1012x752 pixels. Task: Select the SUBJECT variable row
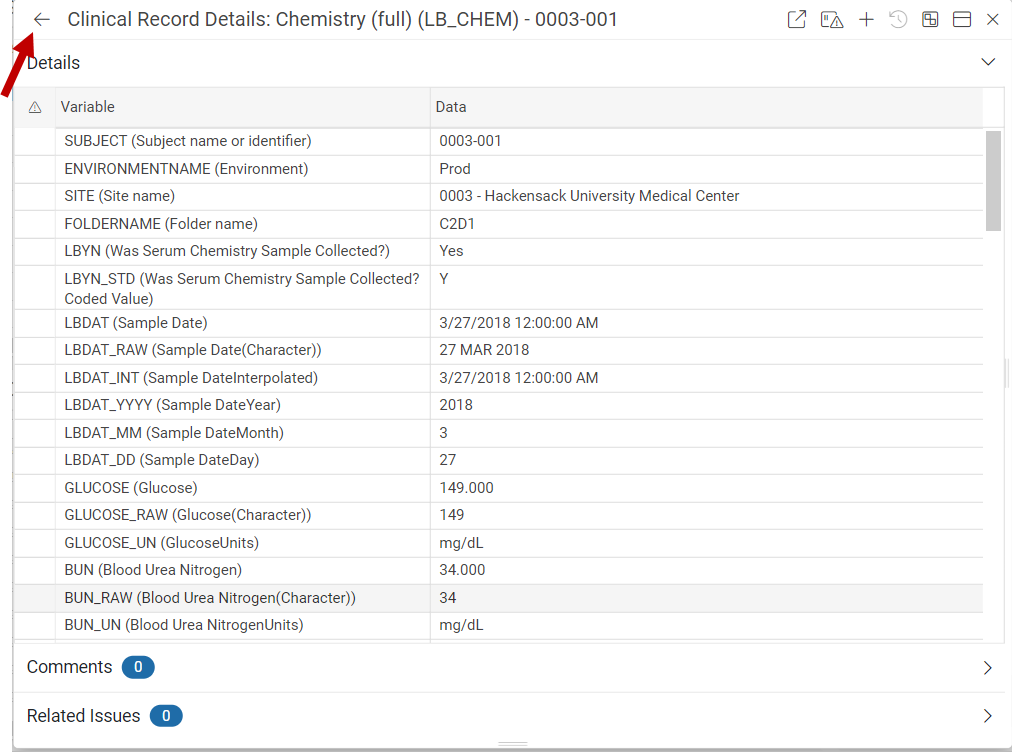[498, 141]
